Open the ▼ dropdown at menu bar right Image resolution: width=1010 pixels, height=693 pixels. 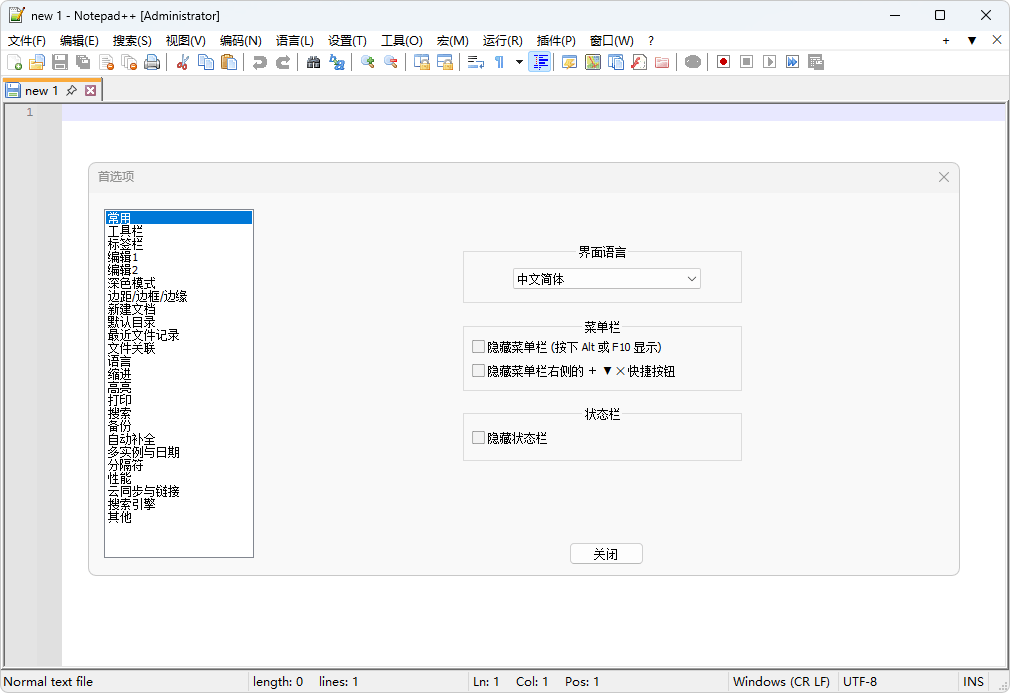tap(971, 41)
